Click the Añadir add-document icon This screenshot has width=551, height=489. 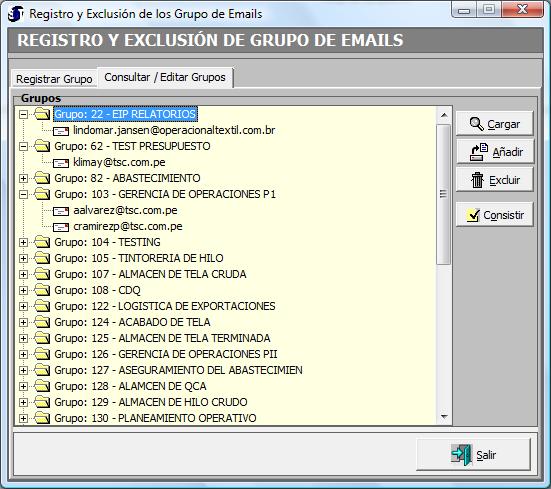coord(479,152)
